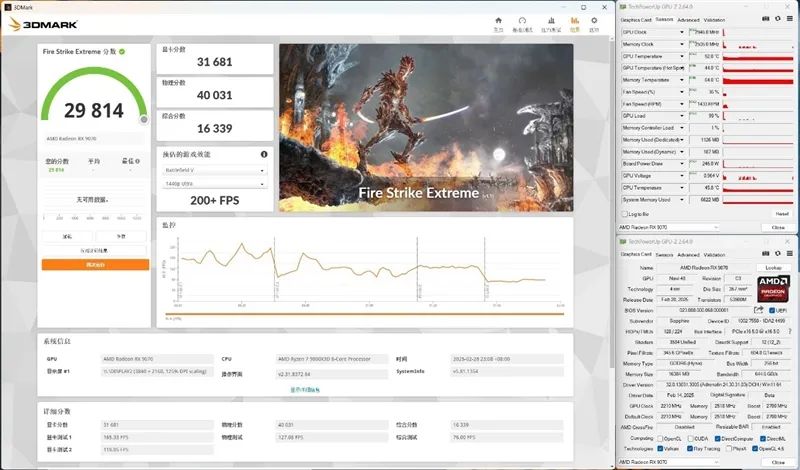This screenshot has height=470, width=800.
Task: Toggle the OpenCL checkbox
Action: click(660, 438)
